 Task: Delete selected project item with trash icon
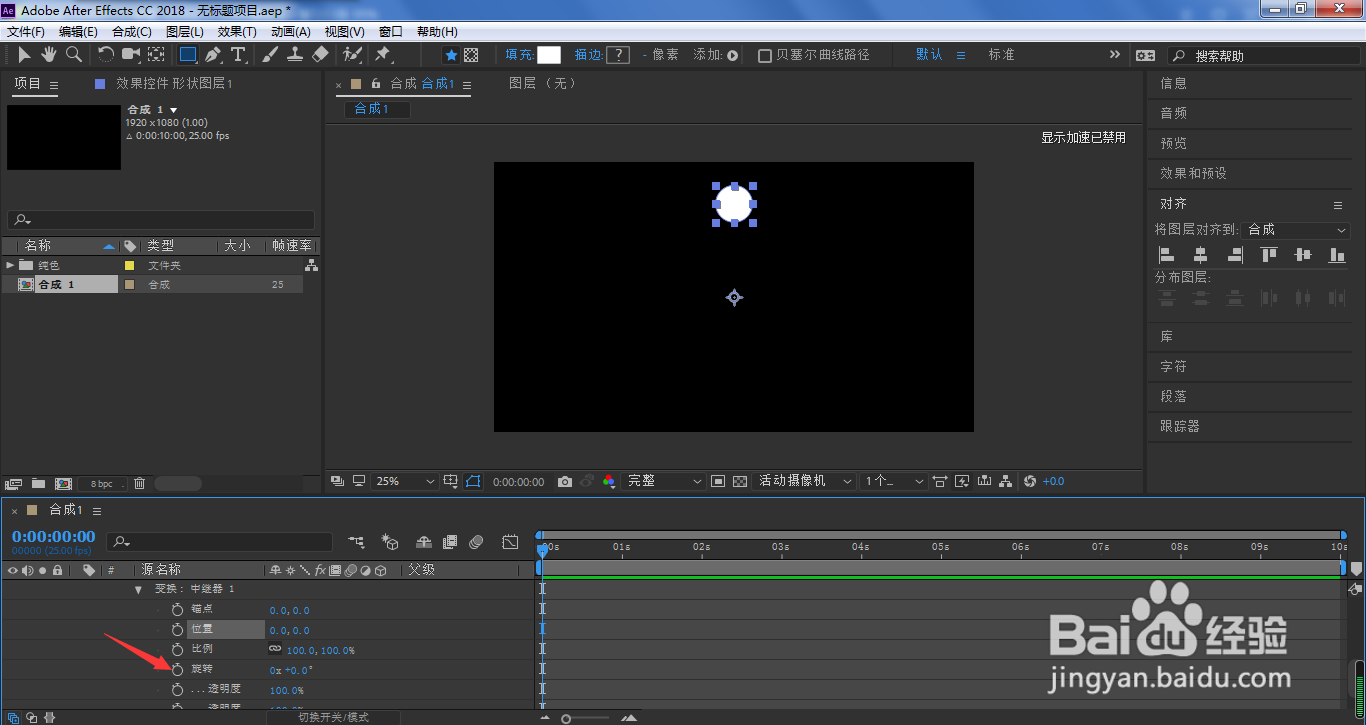point(139,483)
